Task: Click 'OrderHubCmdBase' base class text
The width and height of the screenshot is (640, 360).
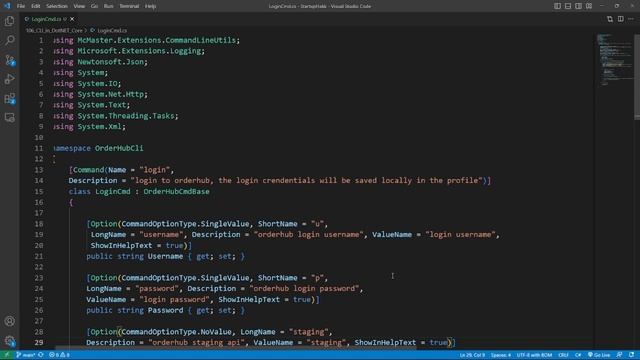Action: (176, 191)
